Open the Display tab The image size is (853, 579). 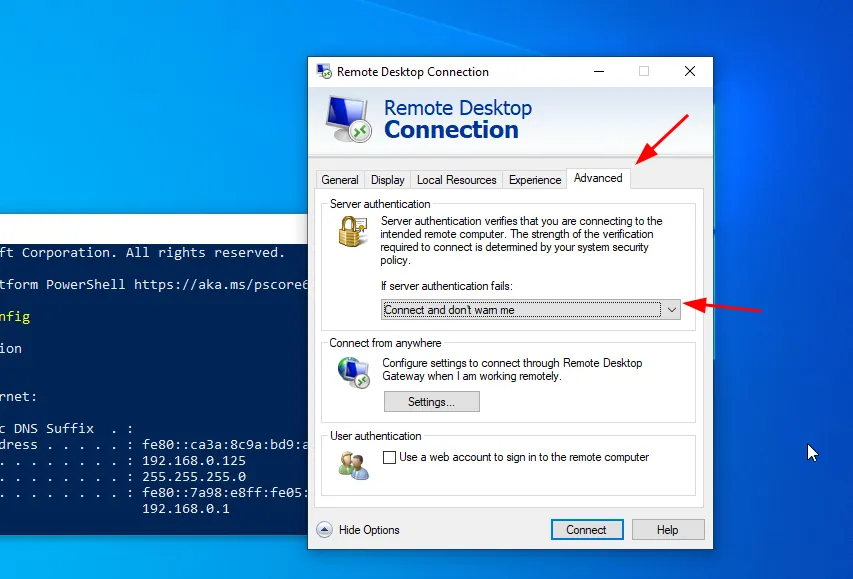[x=388, y=180]
